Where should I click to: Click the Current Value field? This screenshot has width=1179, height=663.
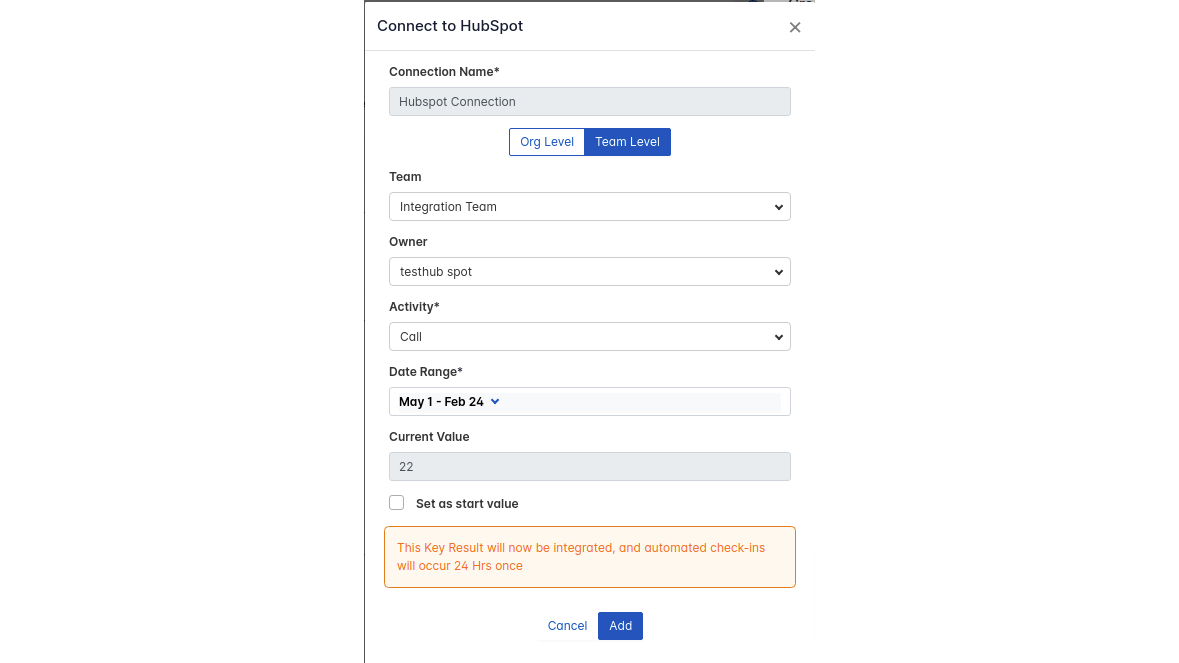coord(589,467)
